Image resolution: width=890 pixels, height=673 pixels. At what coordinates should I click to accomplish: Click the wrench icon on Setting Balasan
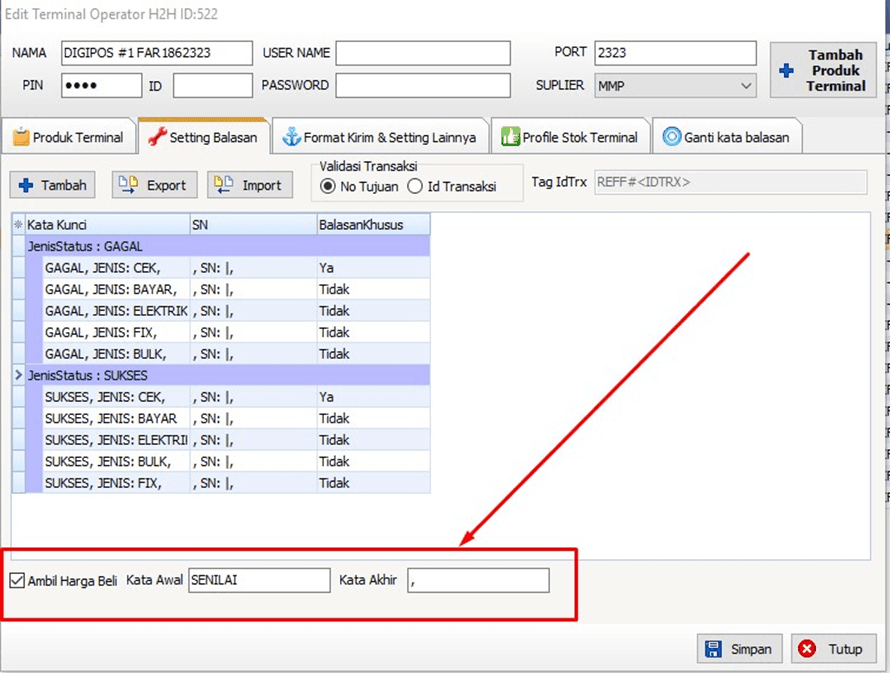tap(157, 137)
